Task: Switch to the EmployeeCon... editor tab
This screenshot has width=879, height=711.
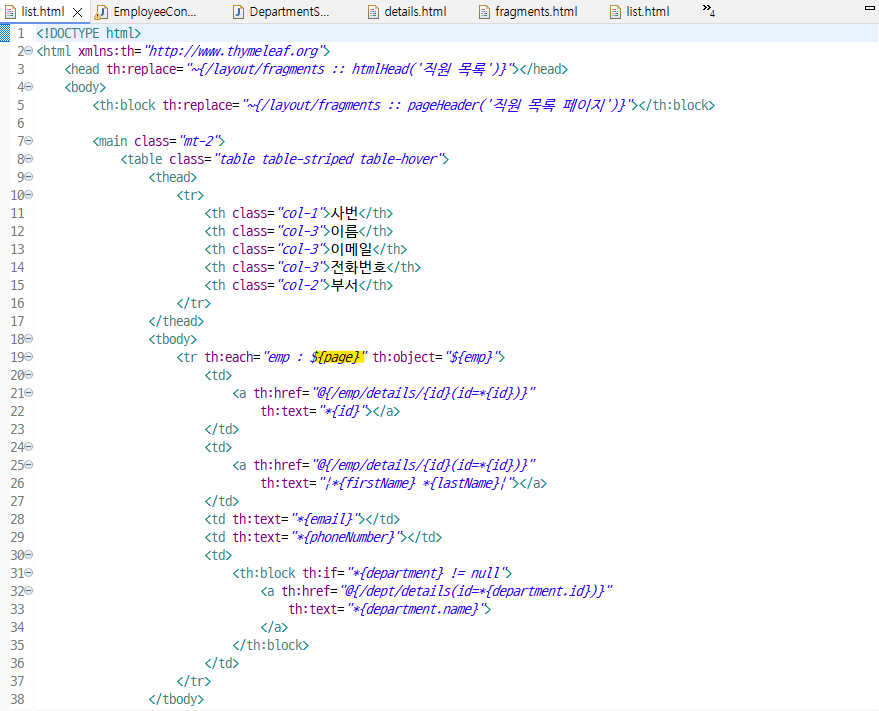Action: click(146, 12)
